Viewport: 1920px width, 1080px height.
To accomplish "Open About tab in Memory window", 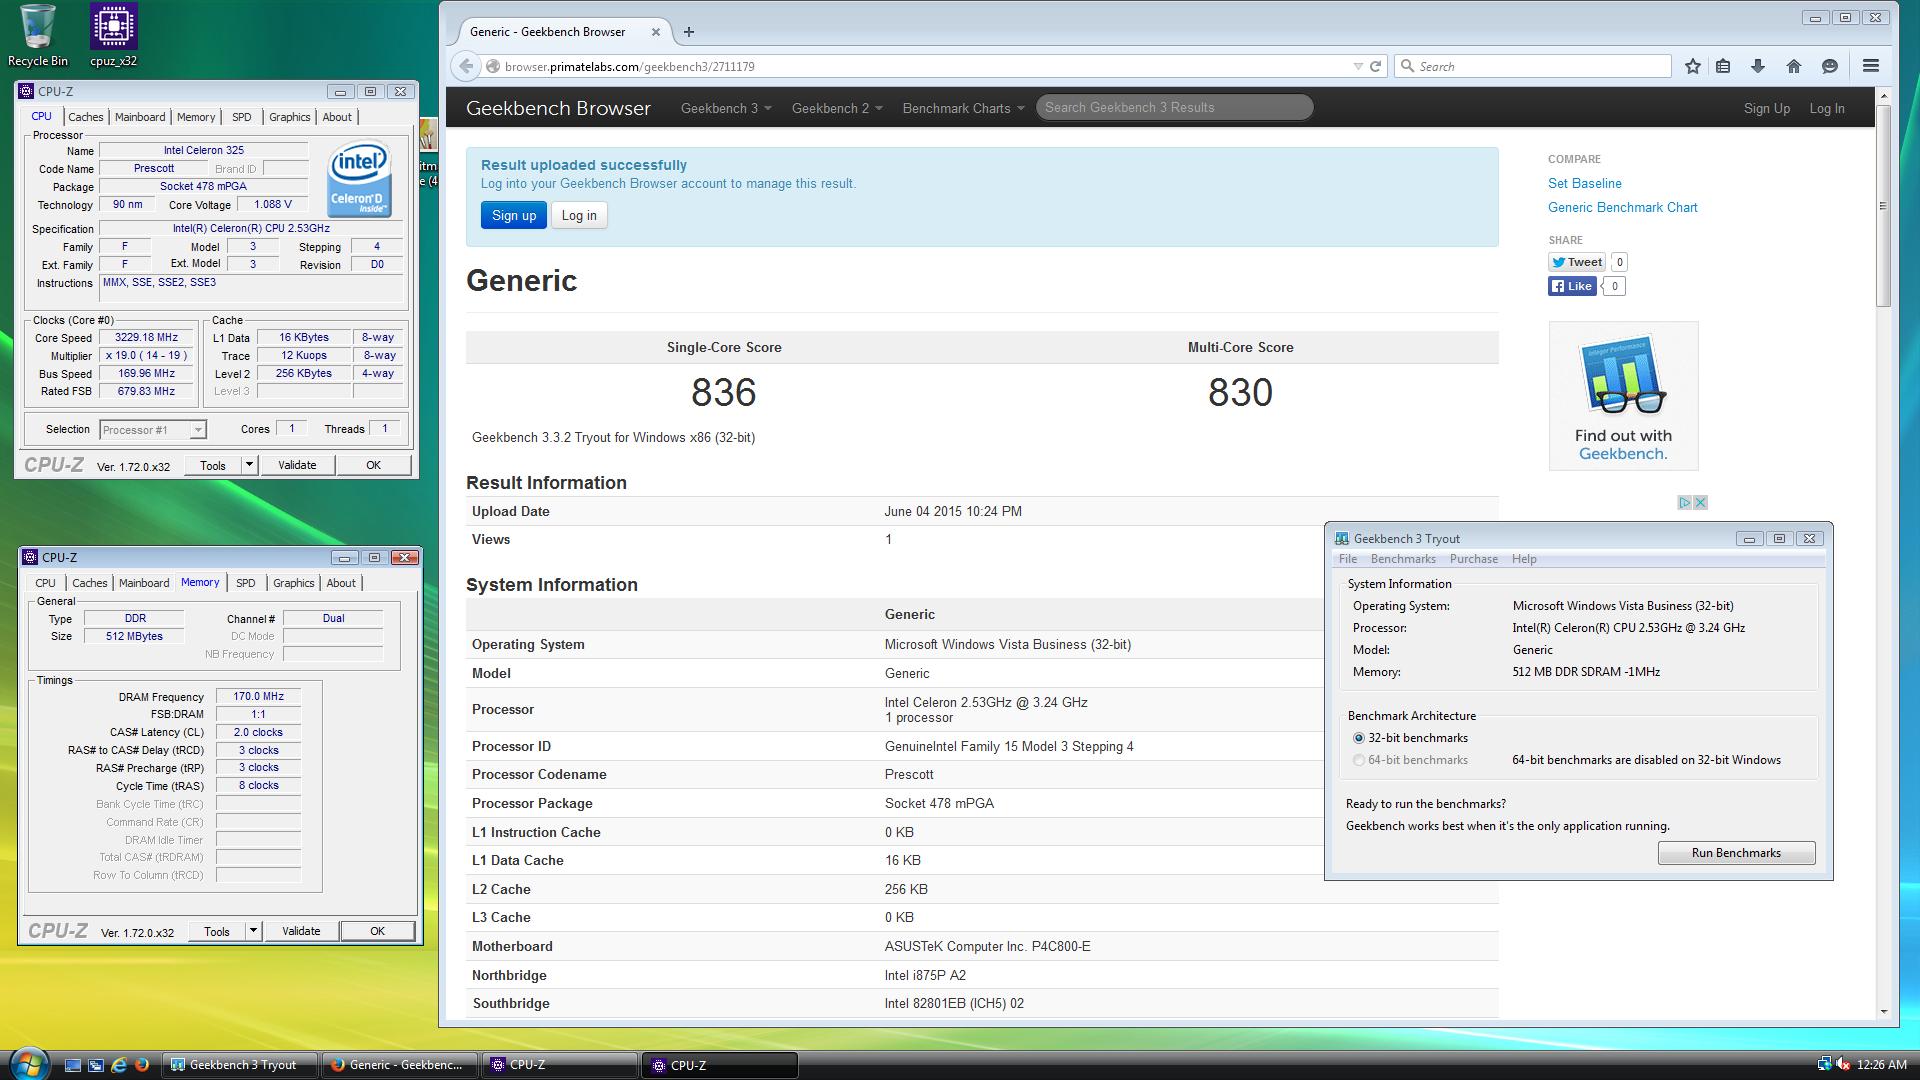I will point(341,583).
